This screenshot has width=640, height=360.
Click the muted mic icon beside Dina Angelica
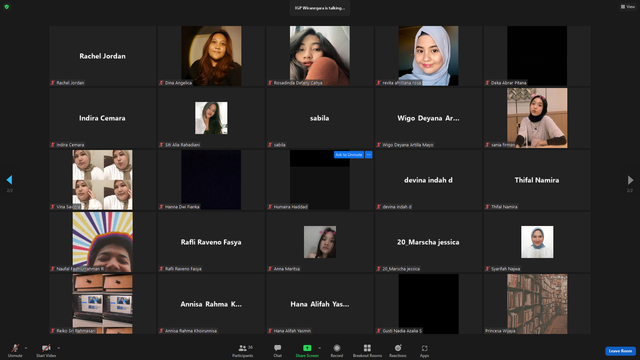161,83
